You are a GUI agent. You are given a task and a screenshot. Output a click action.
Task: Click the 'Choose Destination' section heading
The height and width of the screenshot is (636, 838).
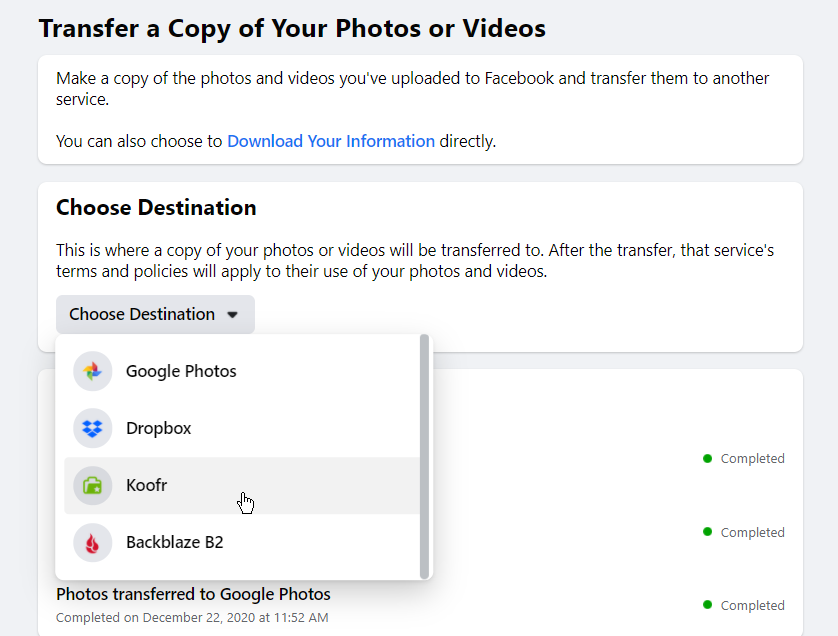pos(156,207)
